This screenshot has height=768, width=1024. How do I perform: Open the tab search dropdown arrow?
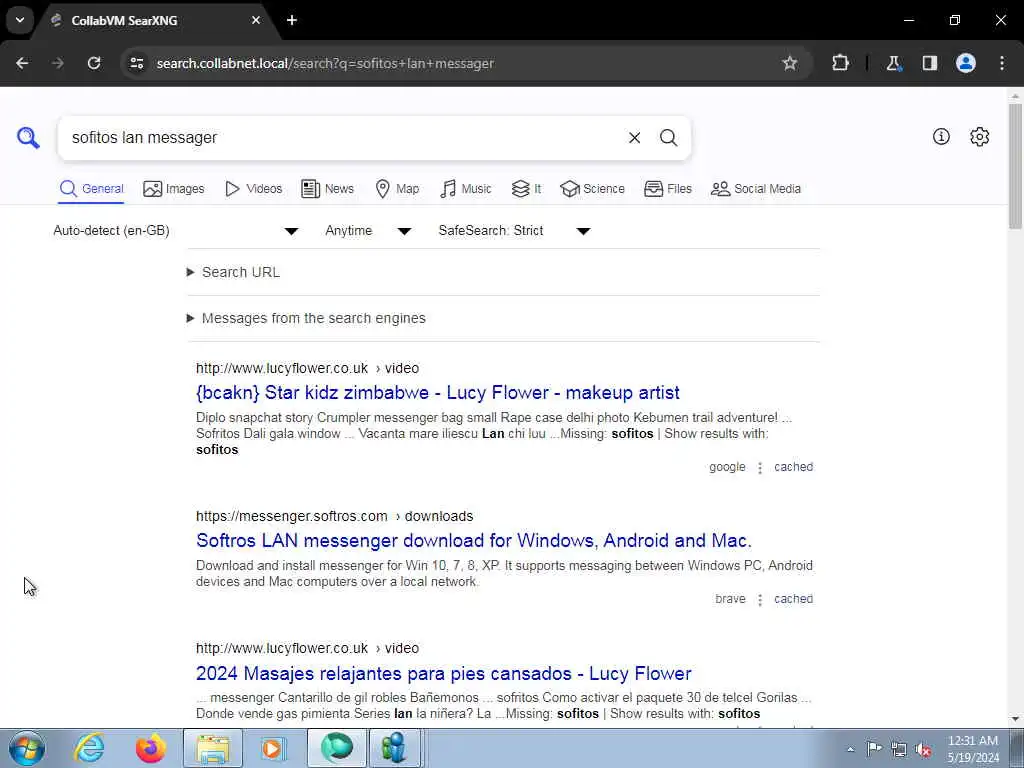(x=20, y=20)
